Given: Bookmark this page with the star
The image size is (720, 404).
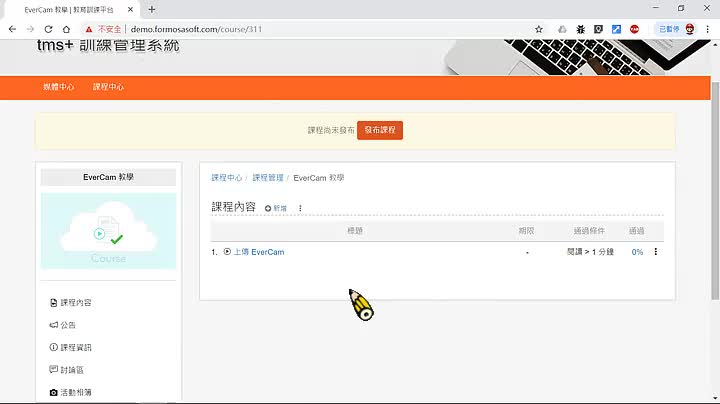Looking at the screenshot, I should click(539, 29).
